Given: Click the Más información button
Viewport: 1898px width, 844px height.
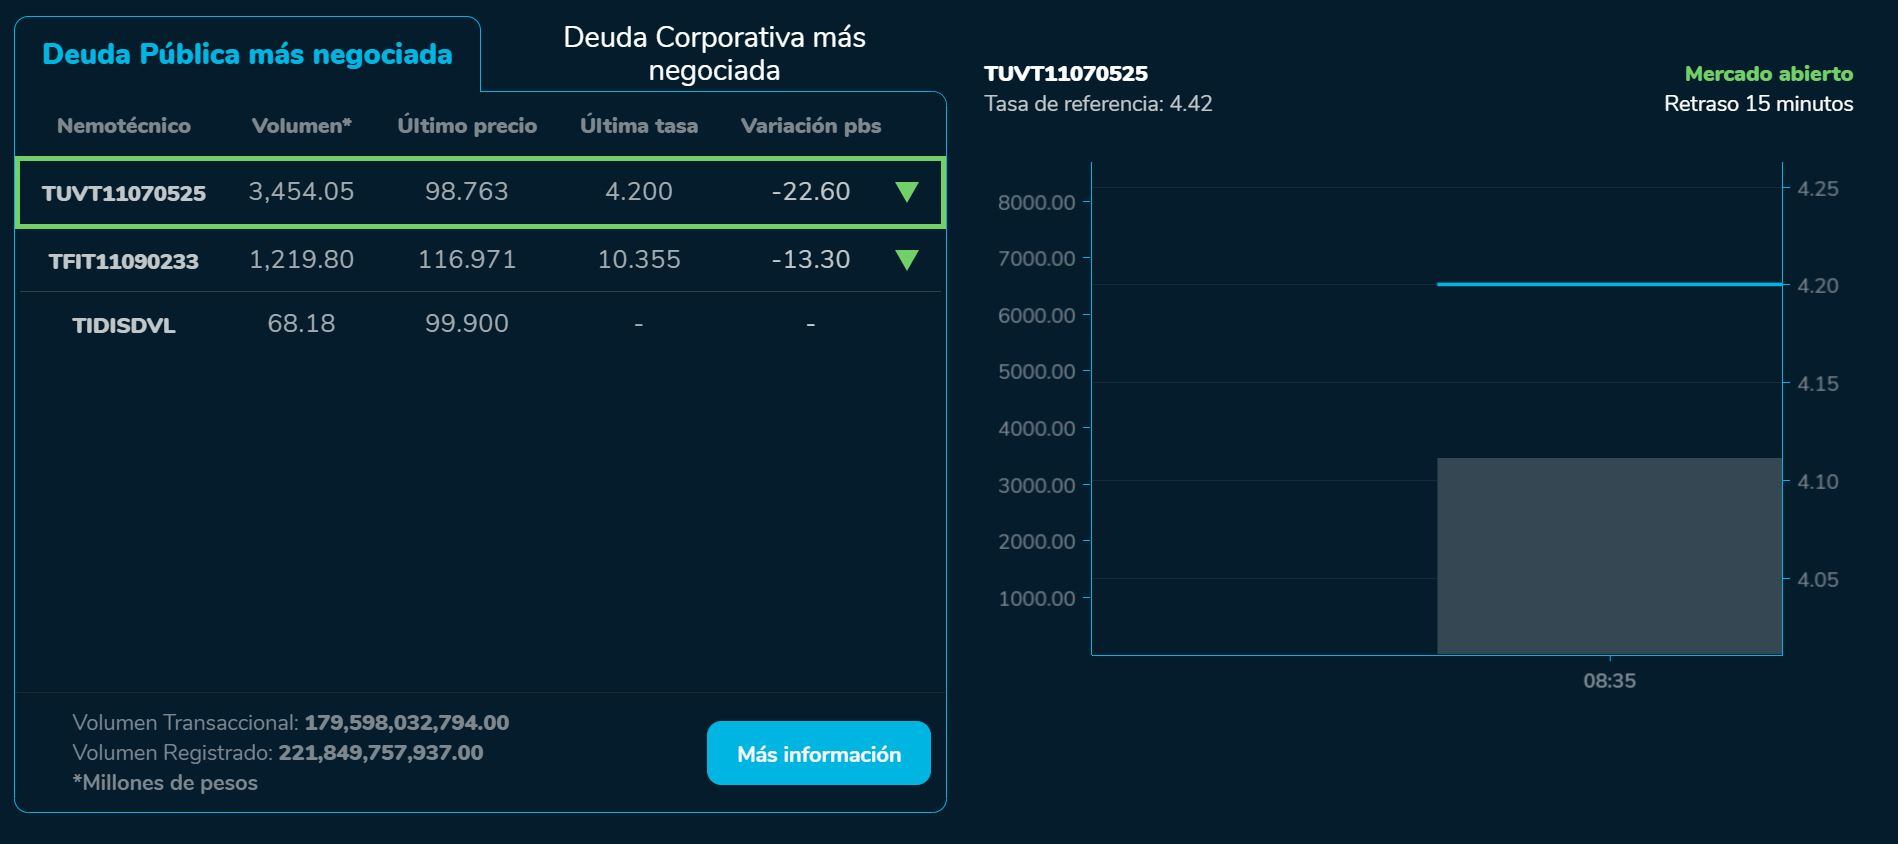Looking at the screenshot, I should (x=818, y=753).
